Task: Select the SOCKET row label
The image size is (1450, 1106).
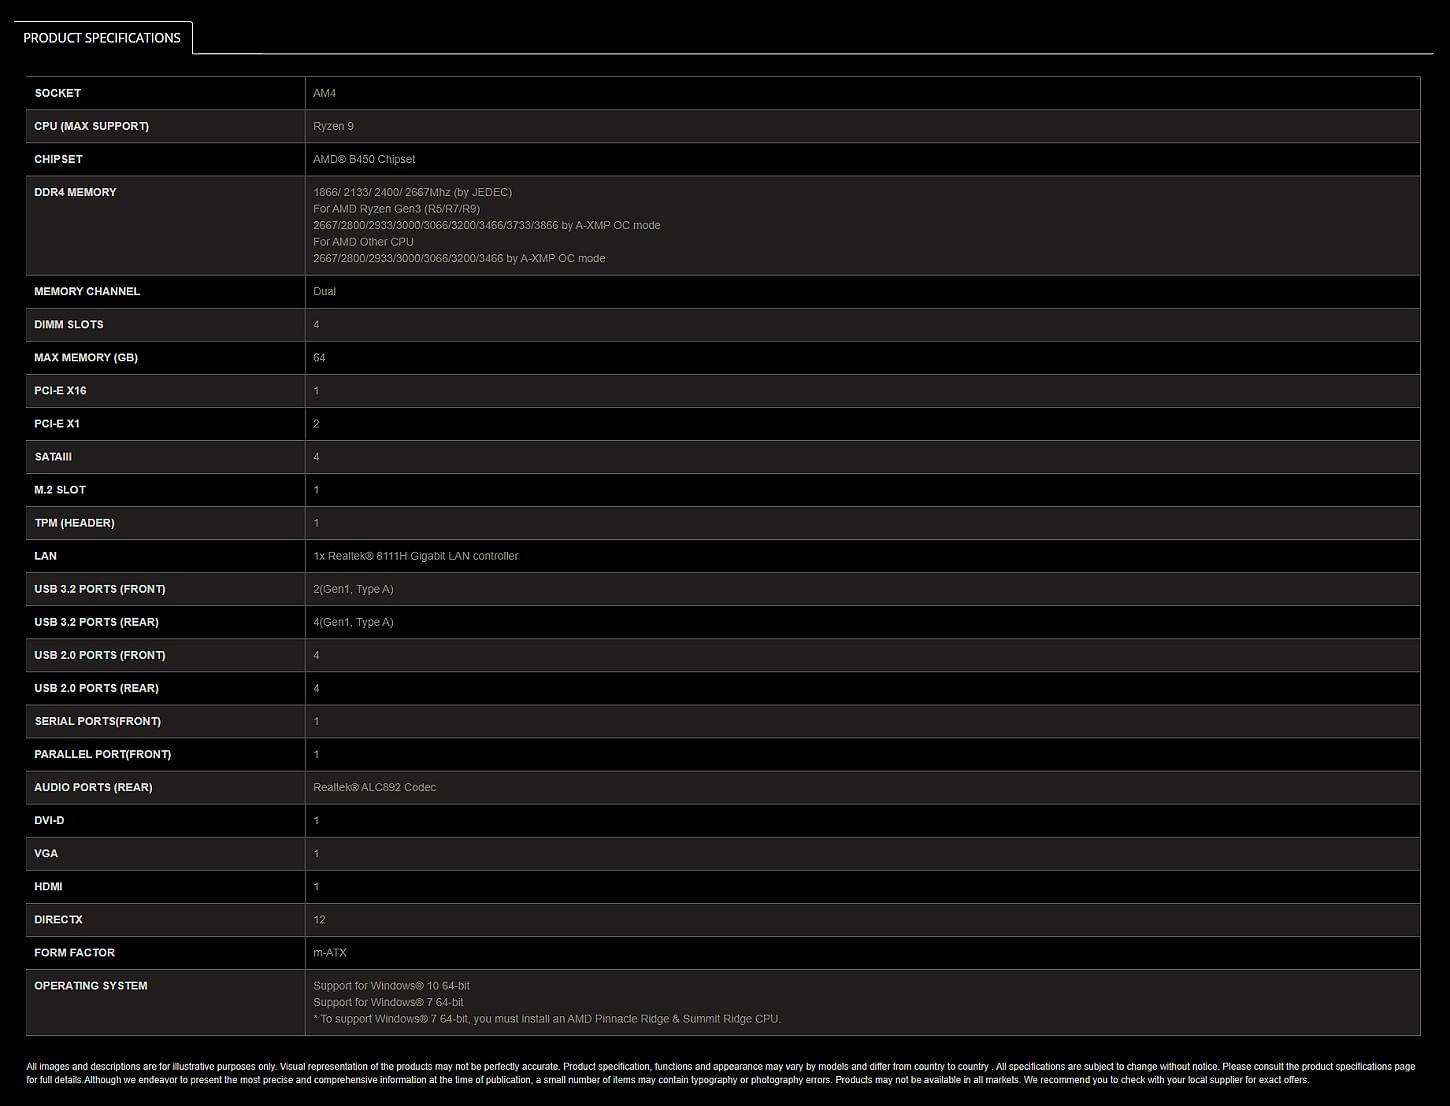Action: pyautogui.click(x=58, y=93)
